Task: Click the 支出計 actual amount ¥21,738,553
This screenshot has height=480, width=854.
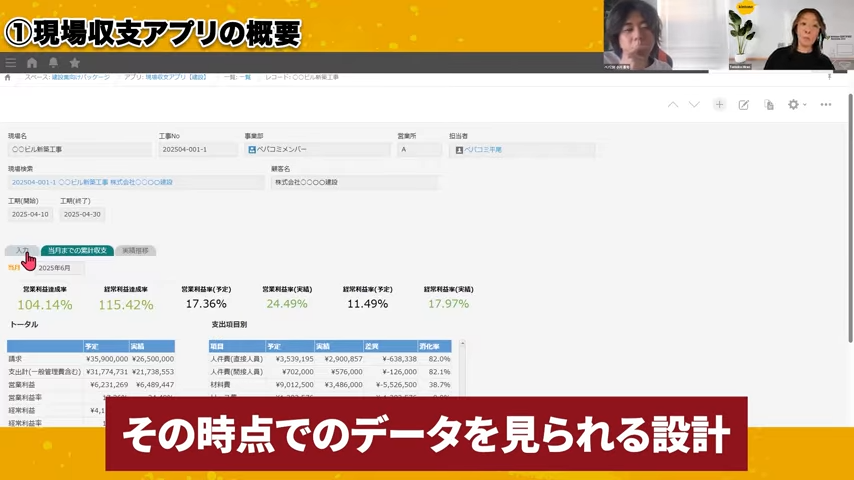Action: pyautogui.click(x=152, y=372)
